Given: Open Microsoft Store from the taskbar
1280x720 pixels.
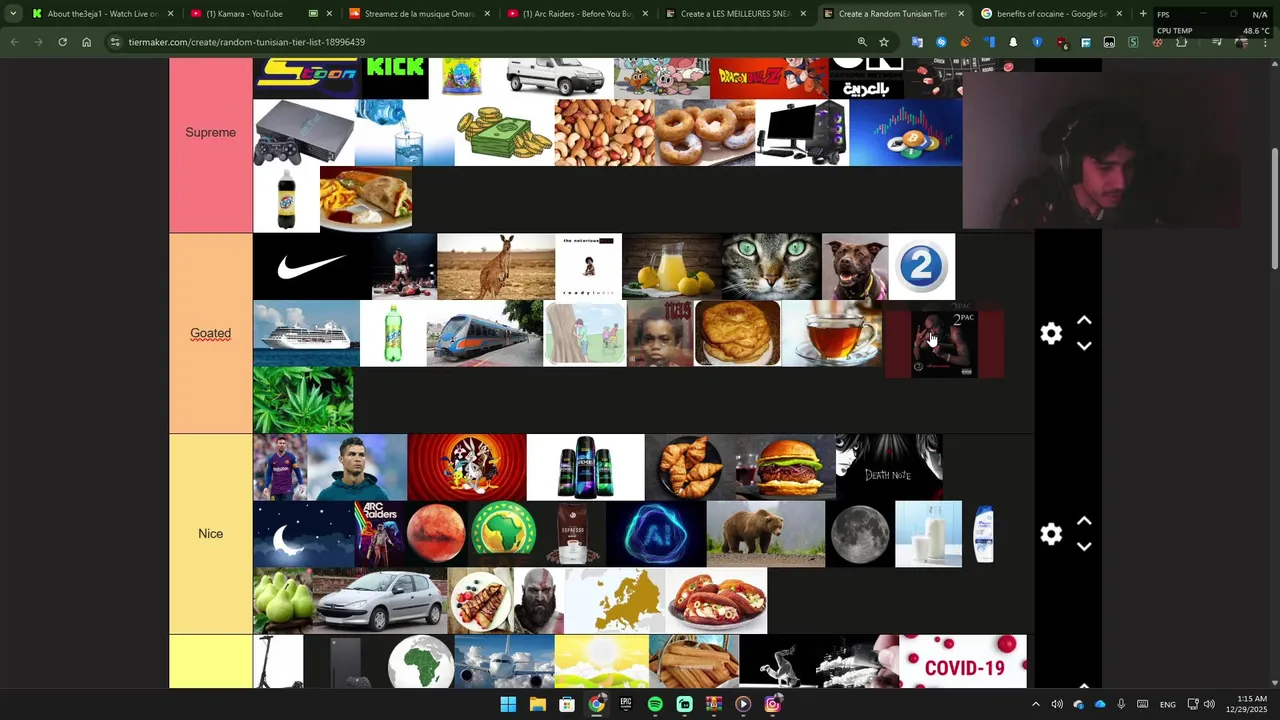Looking at the screenshot, I should click(x=567, y=705).
